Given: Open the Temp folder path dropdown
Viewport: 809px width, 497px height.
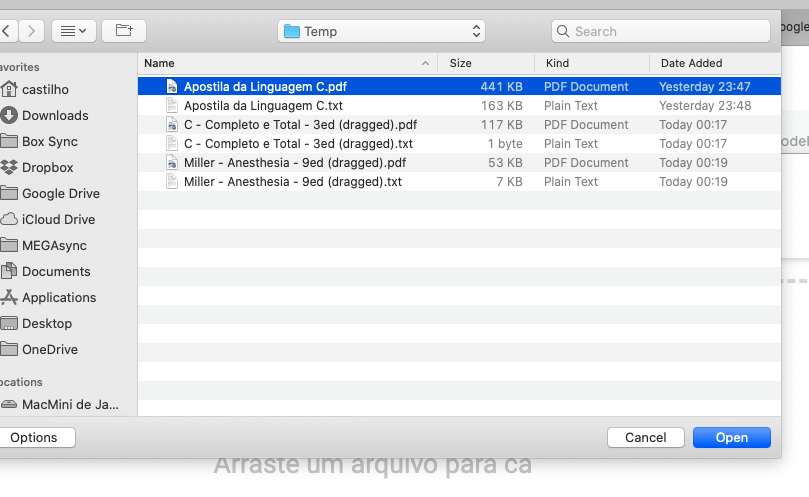Looking at the screenshot, I should pyautogui.click(x=381, y=31).
